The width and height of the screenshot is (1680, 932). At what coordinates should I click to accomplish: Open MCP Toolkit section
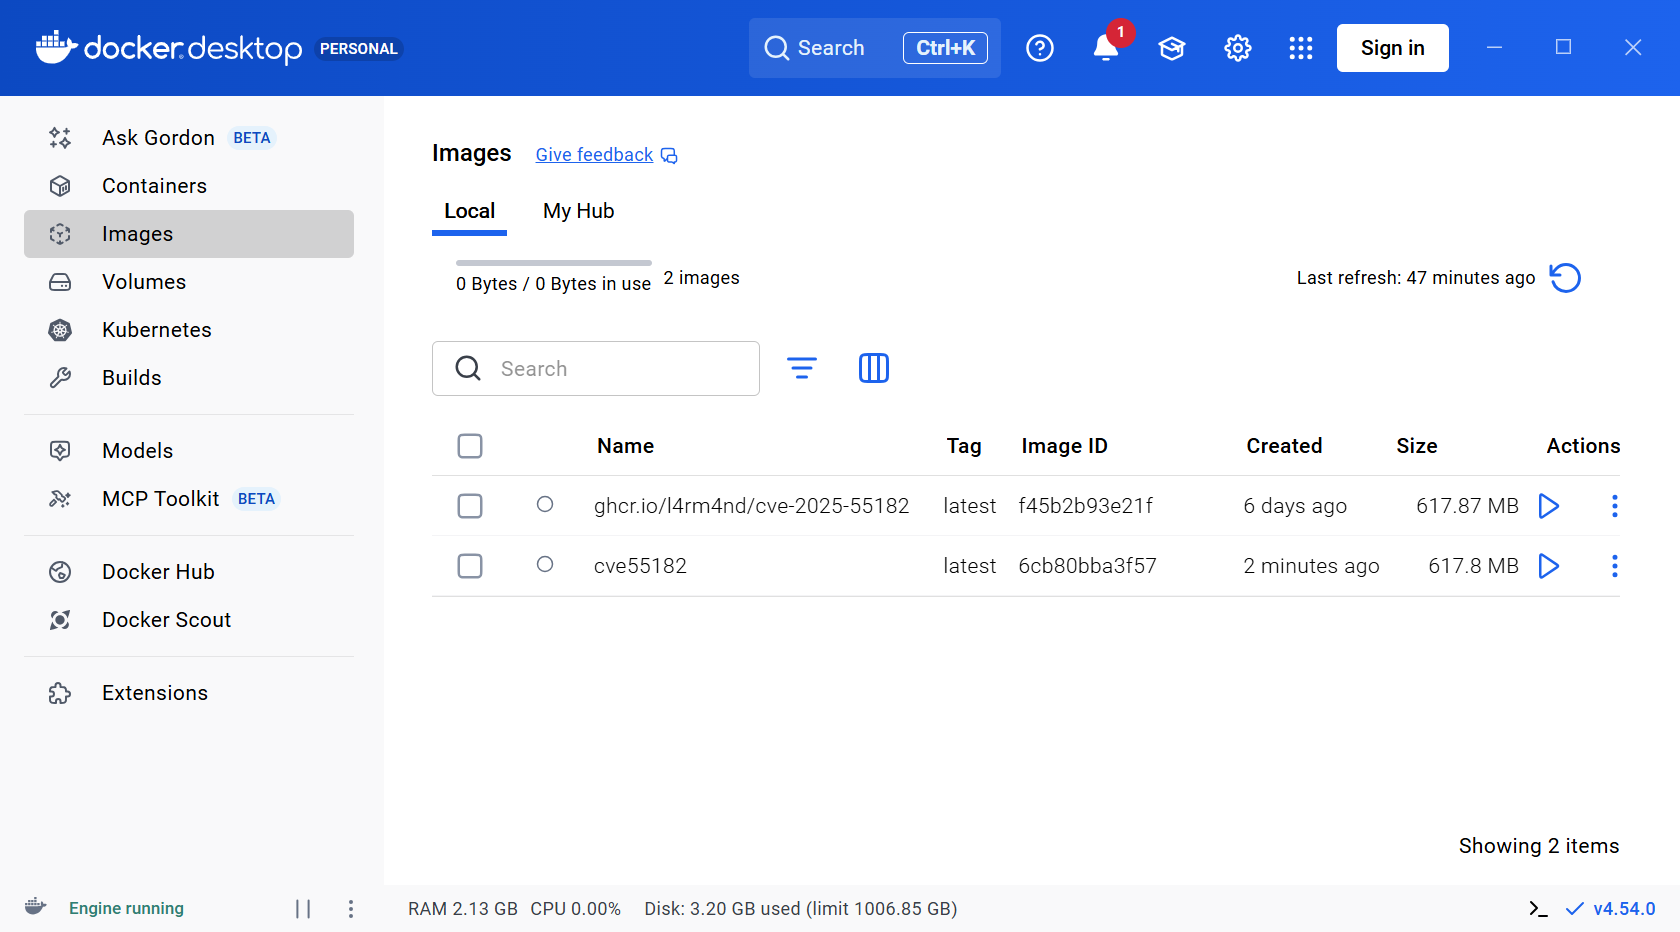point(189,499)
